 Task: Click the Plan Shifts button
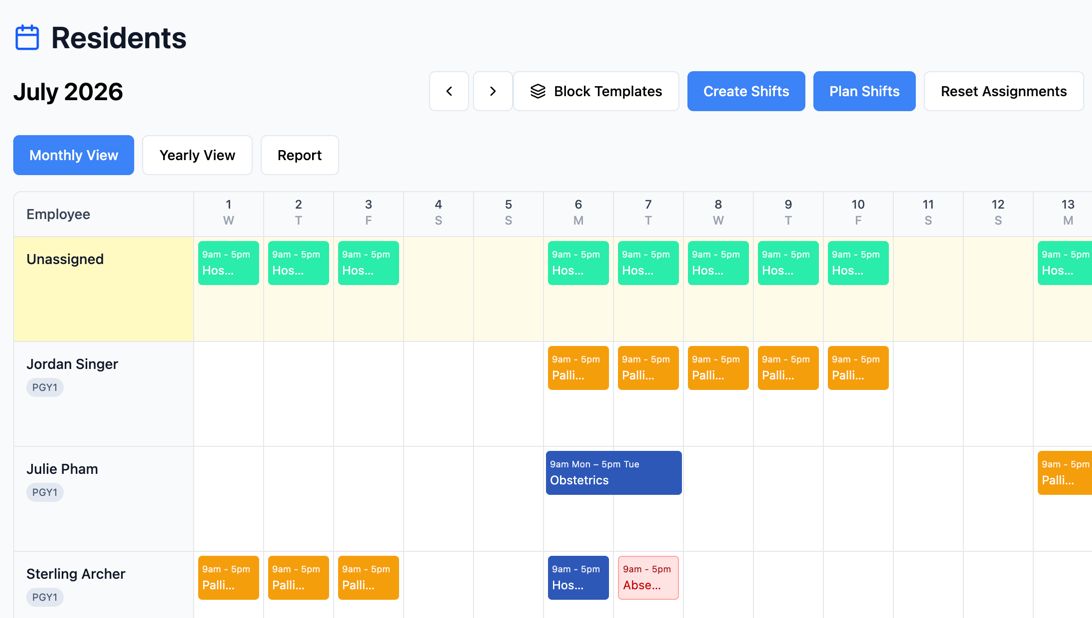click(x=864, y=91)
